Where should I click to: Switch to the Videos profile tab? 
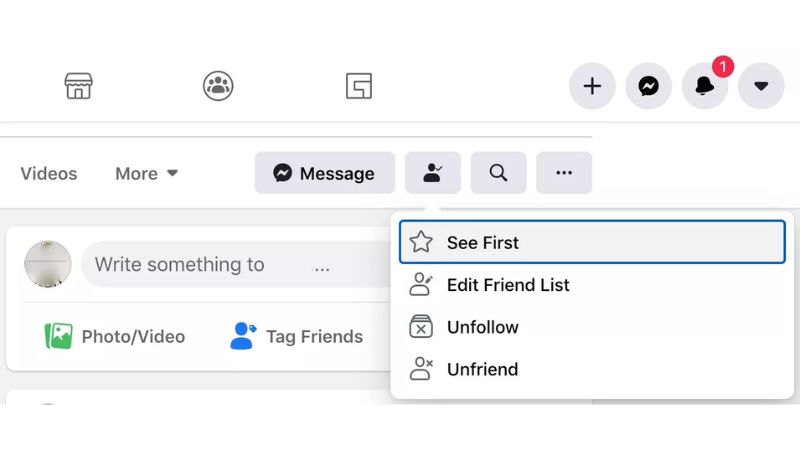(x=48, y=173)
